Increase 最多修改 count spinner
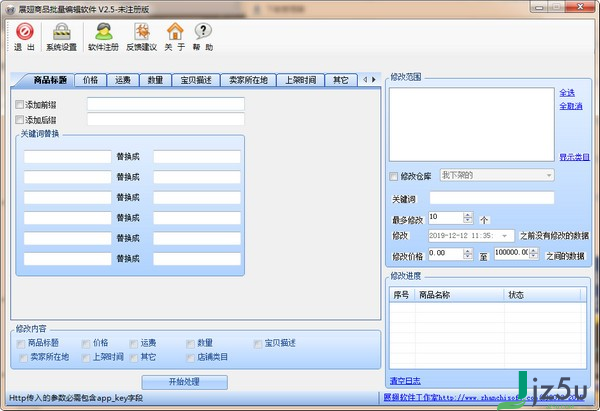 468,215
